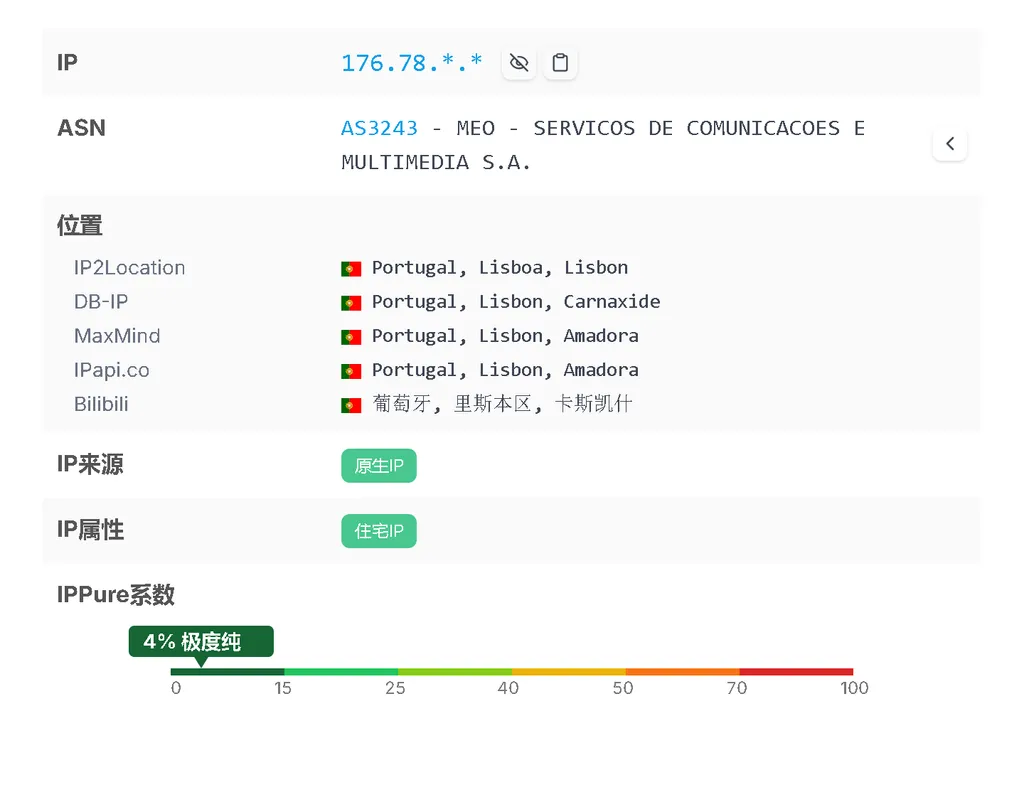Open the AS3243 ASN link
This screenshot has height=792, width=1024.
tap(379, 128)
